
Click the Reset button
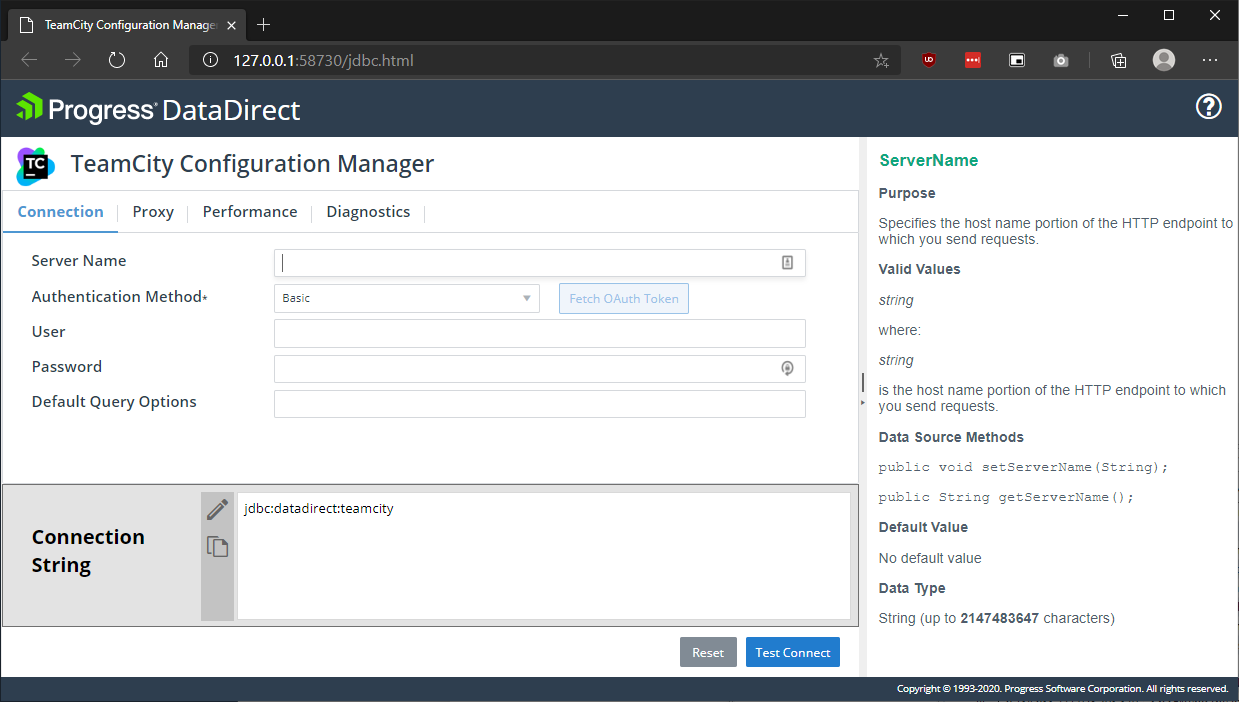pyautogui.click(x=707, y=652)
